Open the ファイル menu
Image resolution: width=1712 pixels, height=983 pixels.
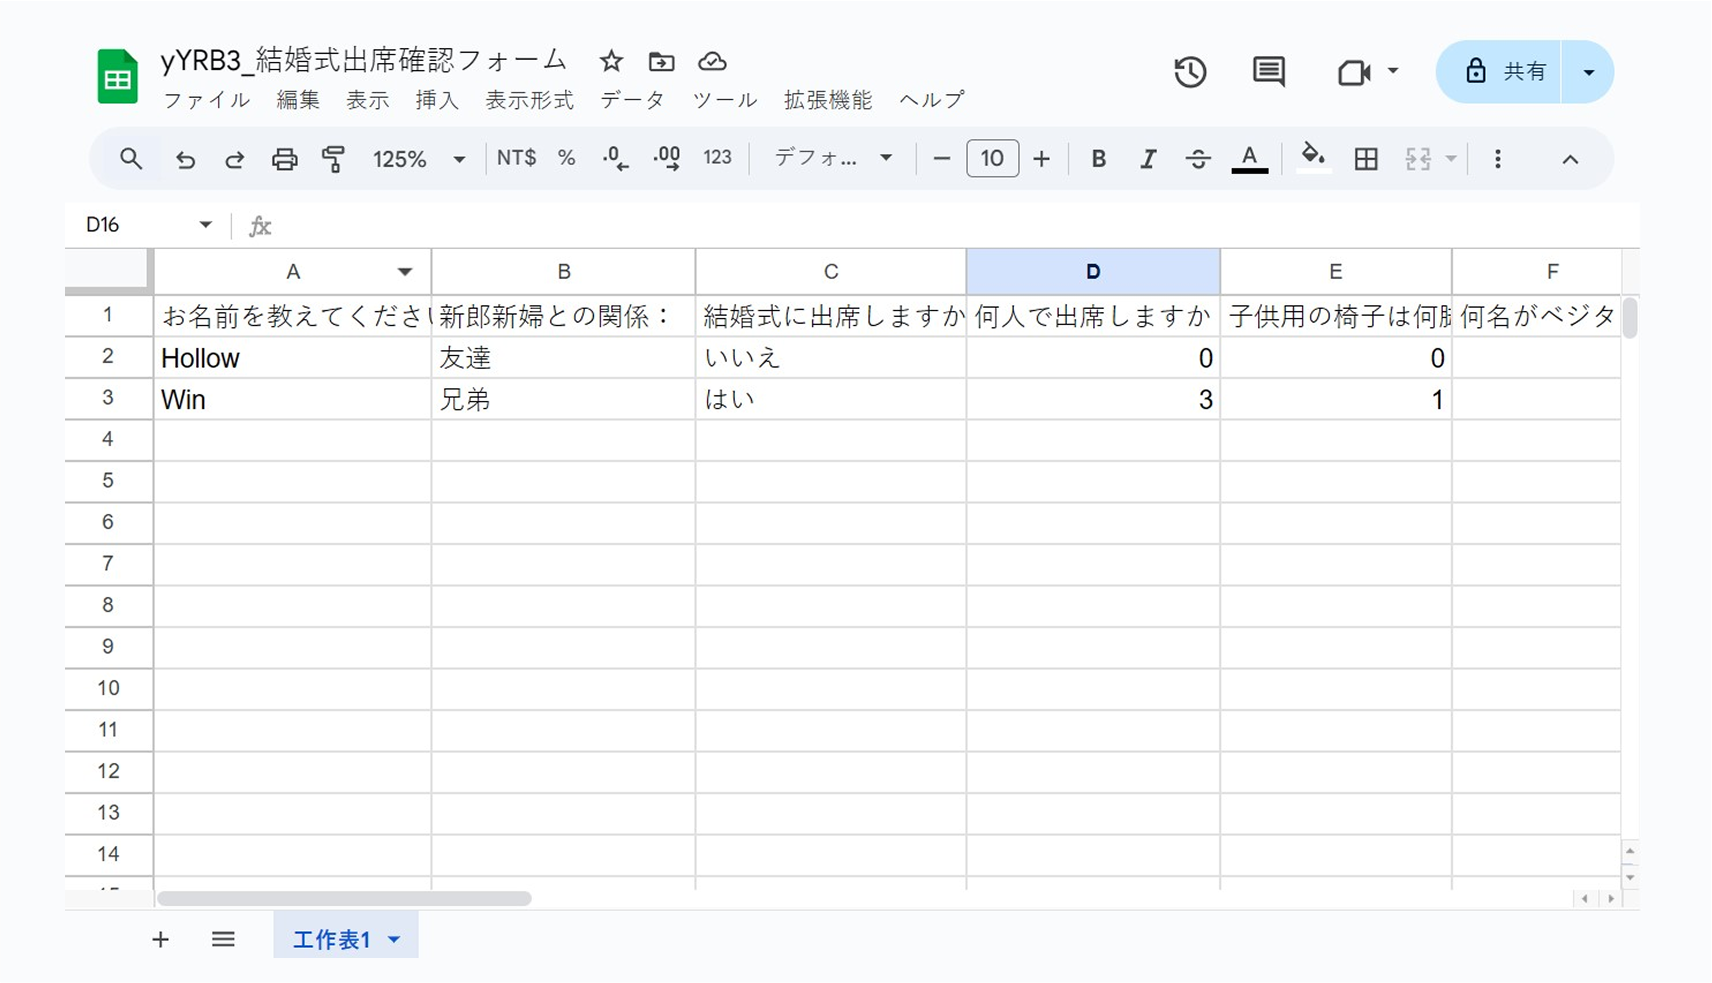(207, 100)
